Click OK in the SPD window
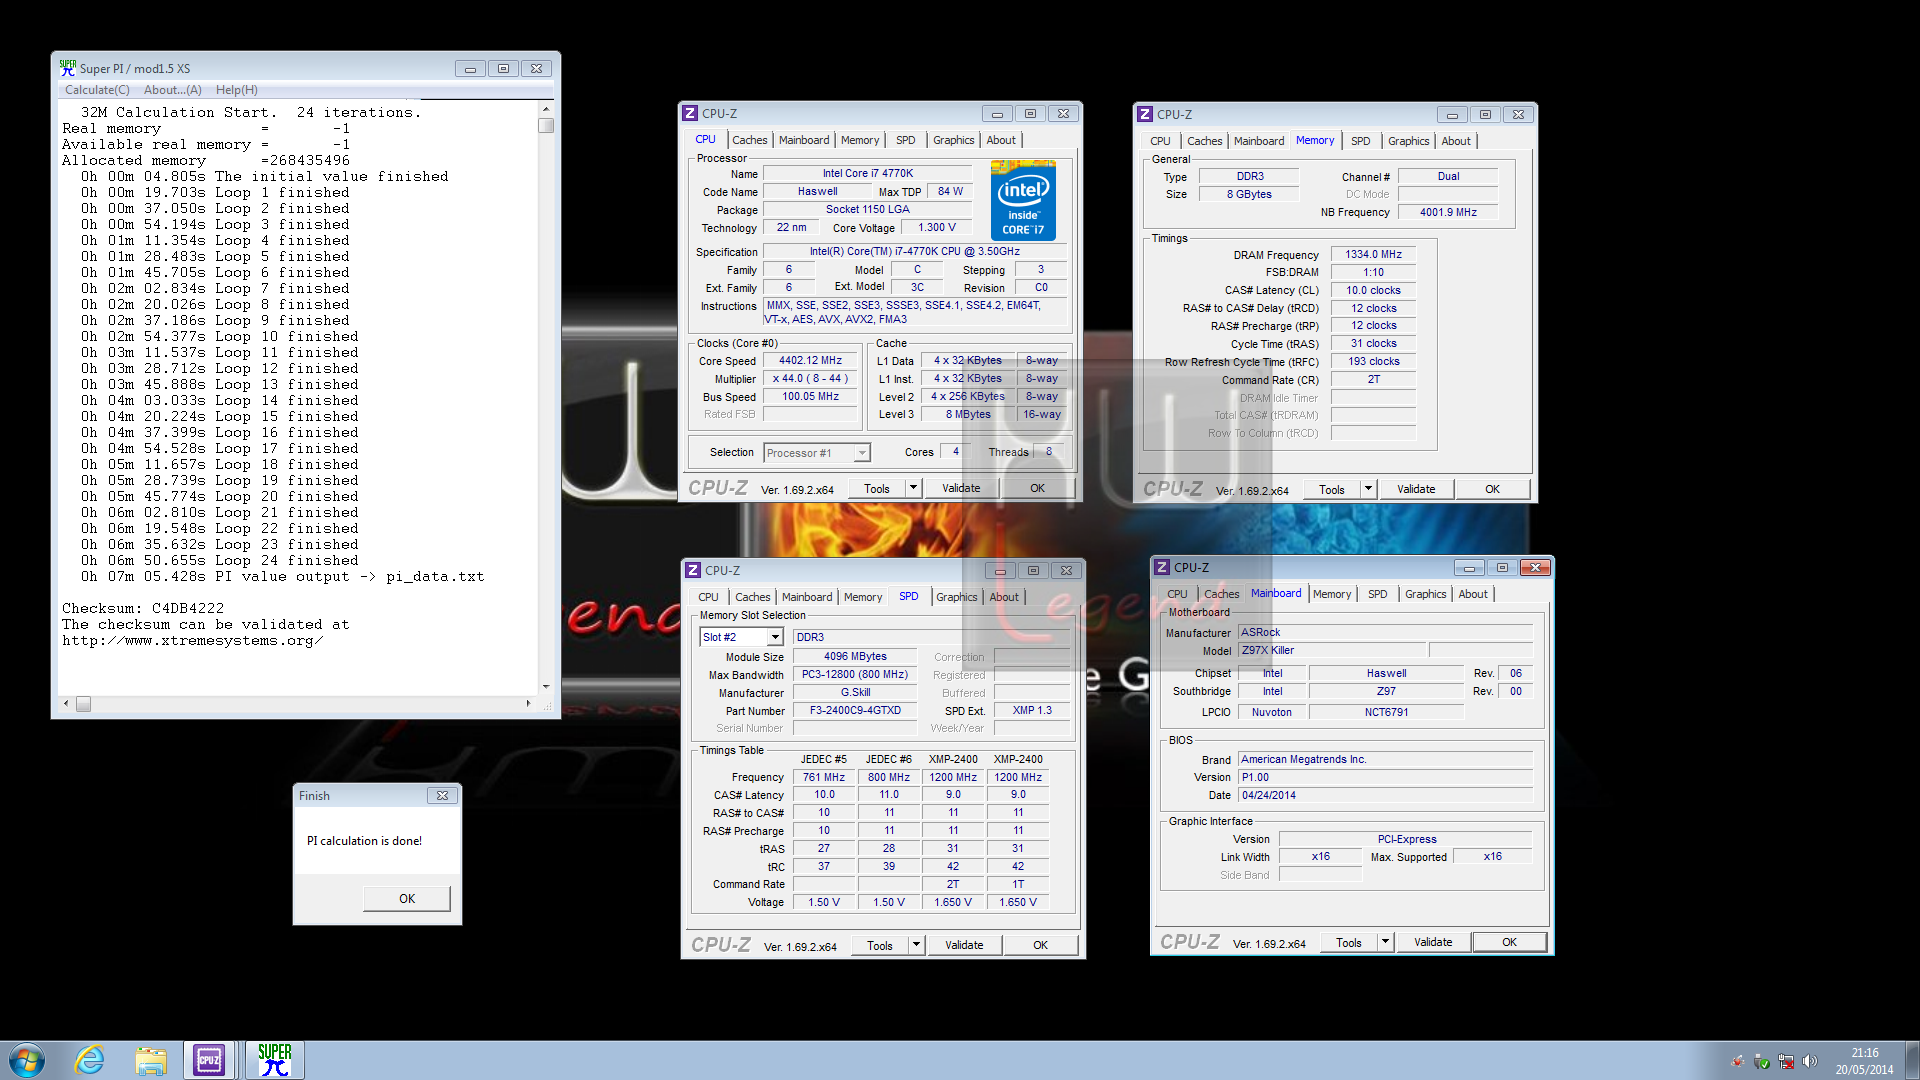1920x1080 pixels. coord(1040,945)
